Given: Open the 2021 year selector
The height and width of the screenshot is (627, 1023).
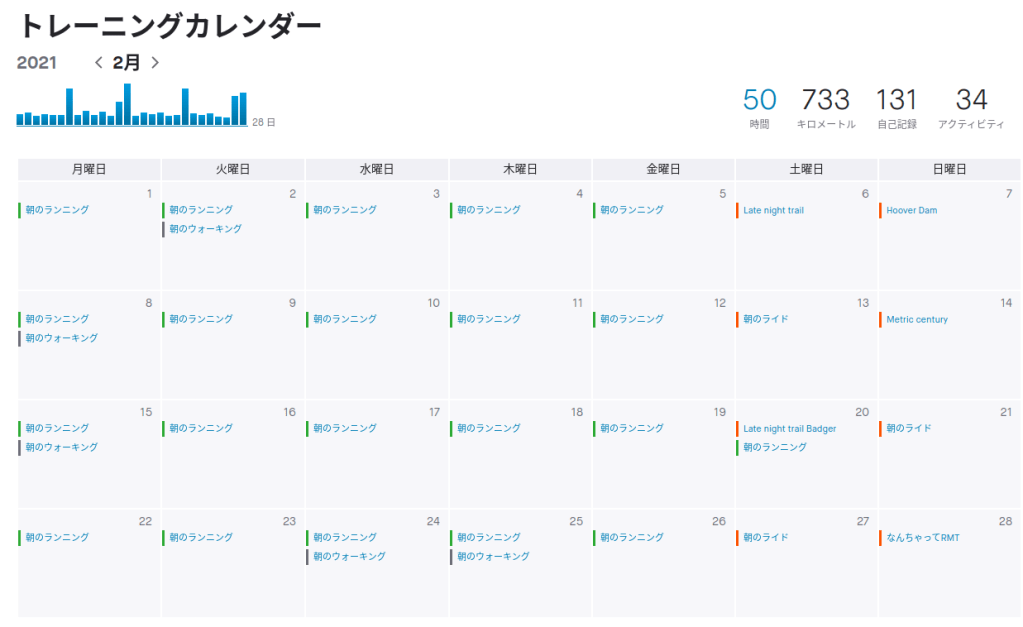Looking at the screenshot, I should 37,63.
